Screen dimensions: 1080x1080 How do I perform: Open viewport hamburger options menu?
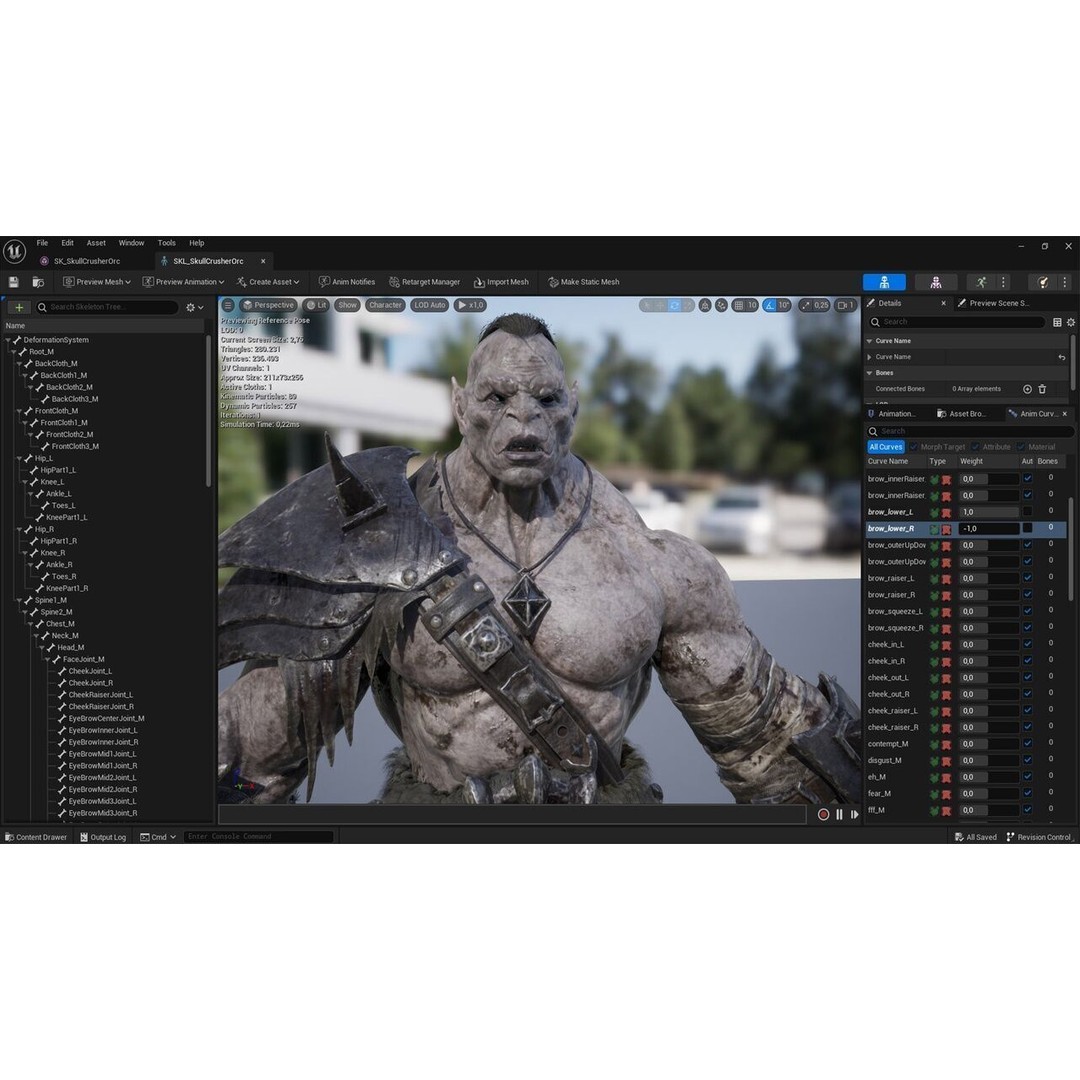(x=228, y=305)
